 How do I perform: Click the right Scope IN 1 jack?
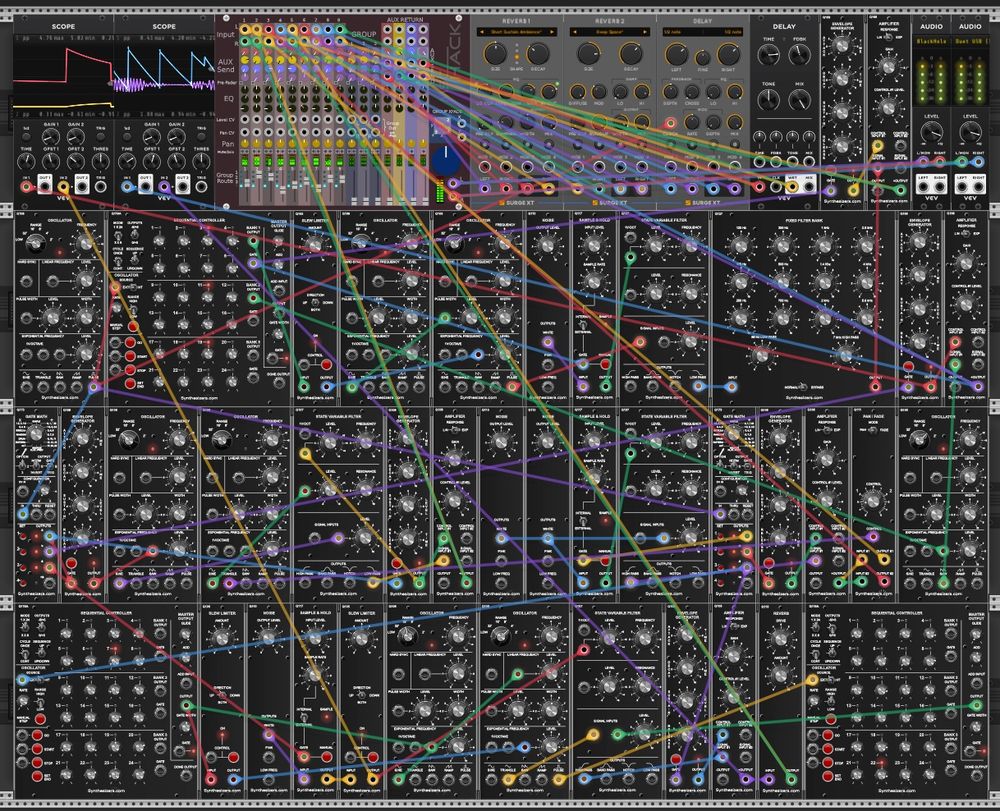127,187
